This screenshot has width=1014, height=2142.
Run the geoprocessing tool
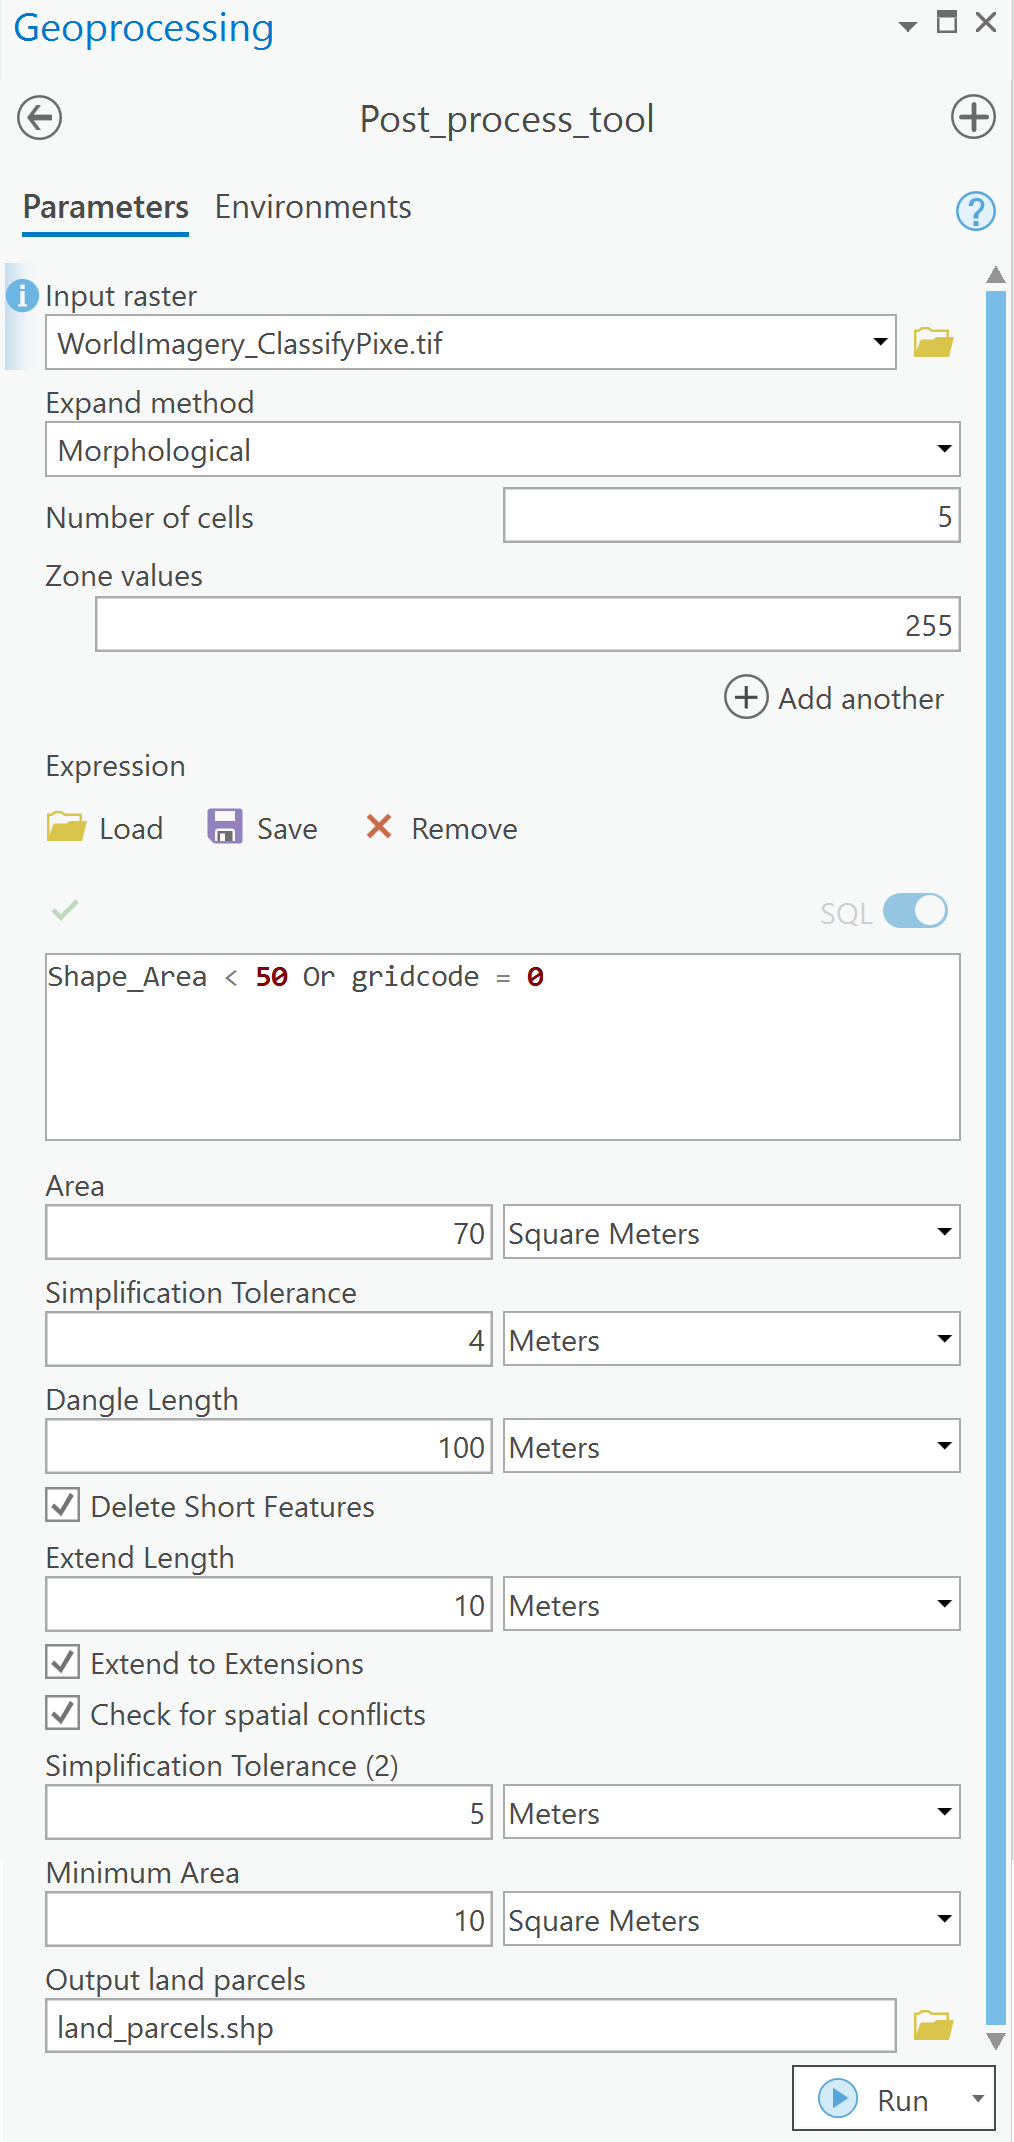tap(876, 2099)
